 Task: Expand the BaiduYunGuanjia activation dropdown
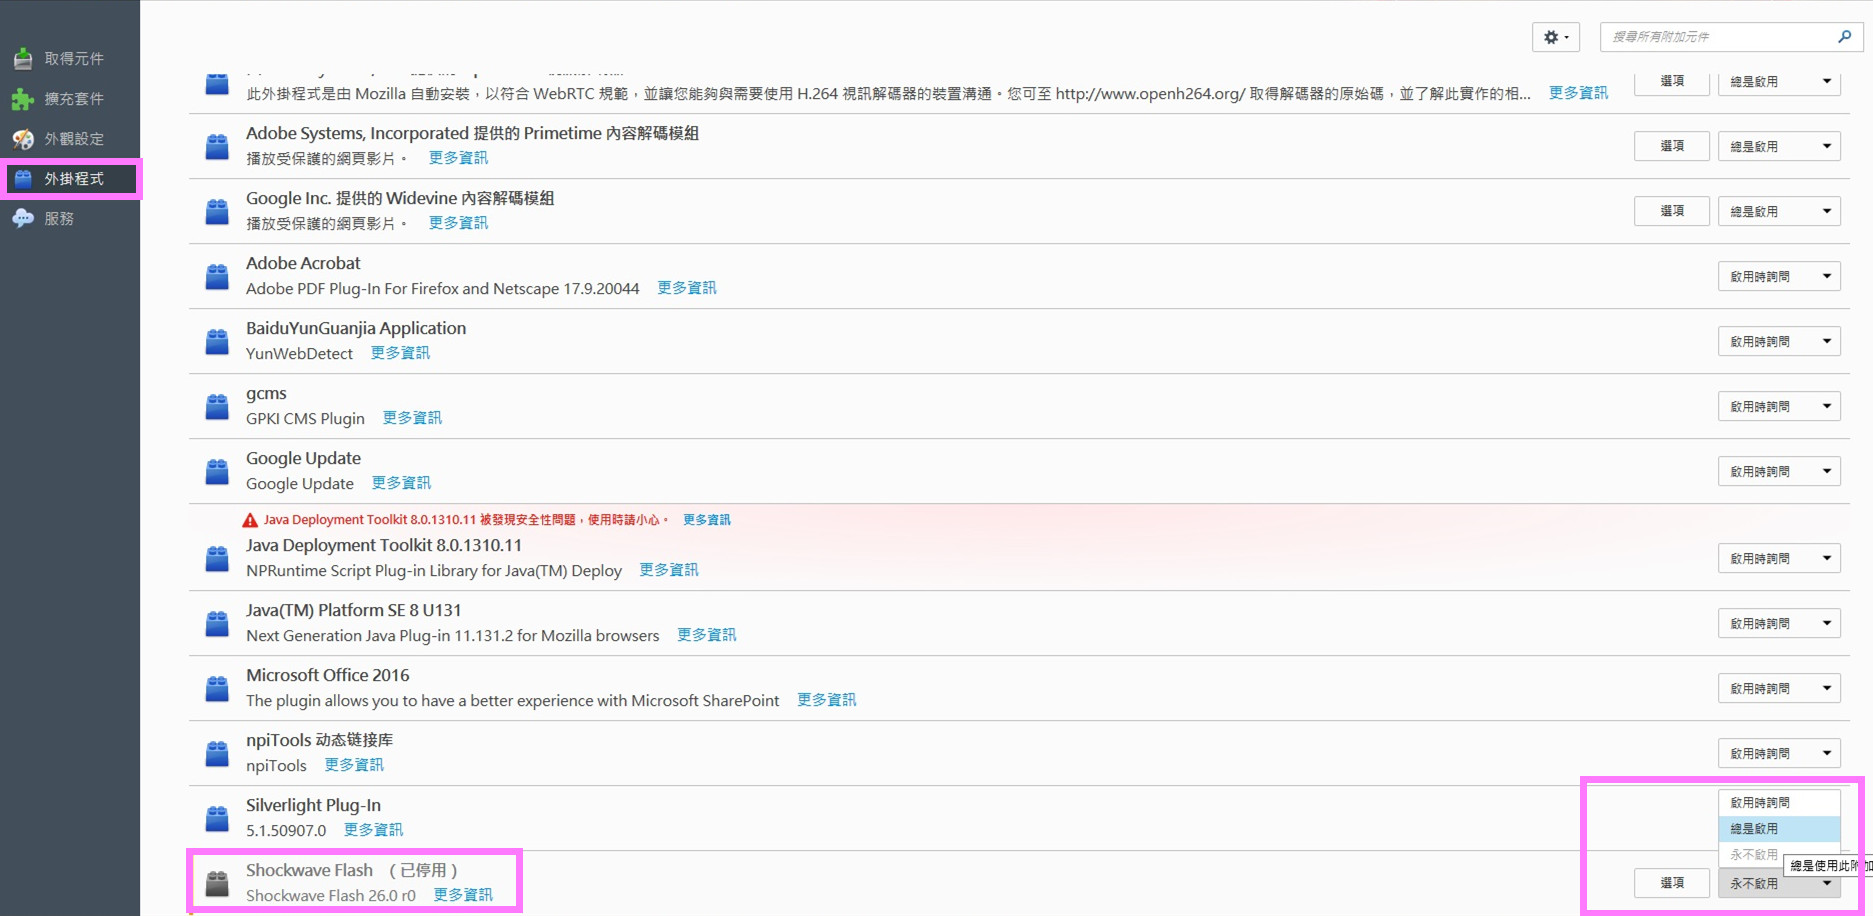tap(1779, 341)
